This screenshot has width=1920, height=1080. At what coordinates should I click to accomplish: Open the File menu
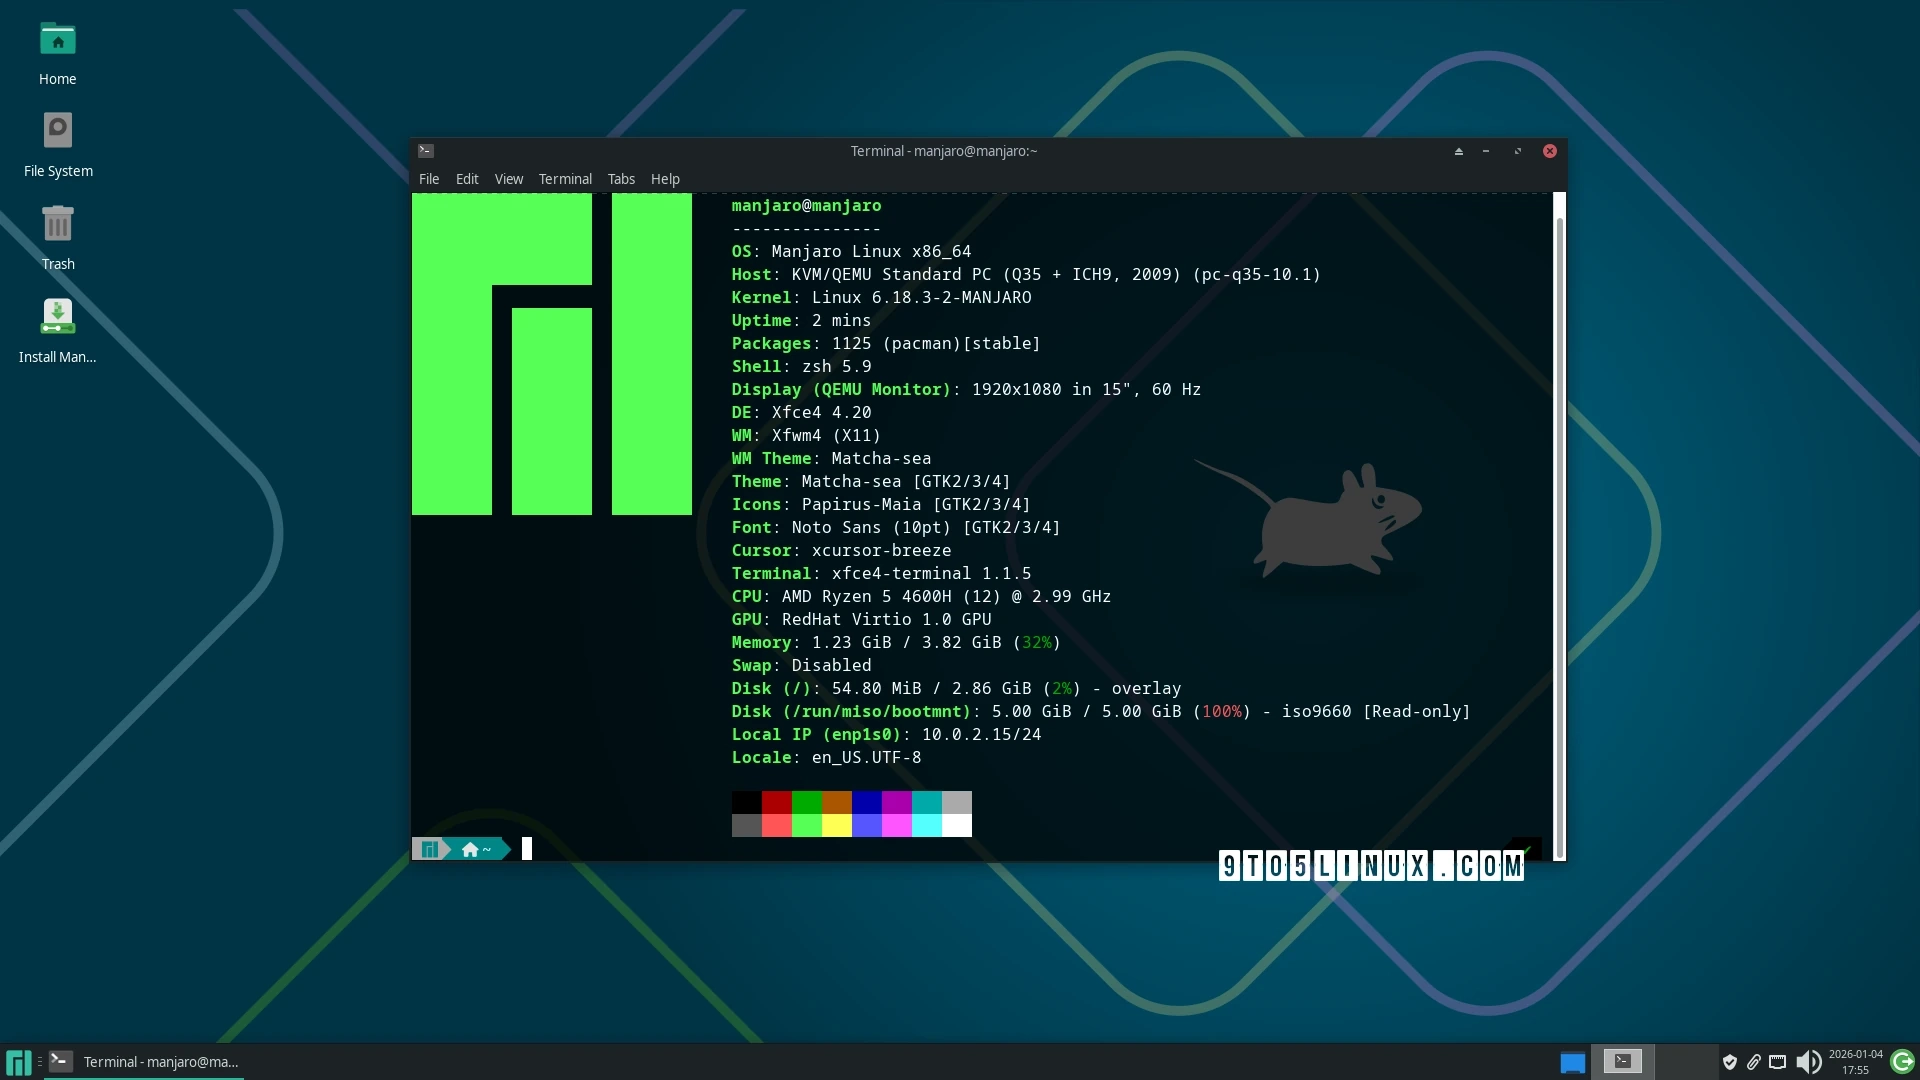pyautogui.click(x=429, y=179)
